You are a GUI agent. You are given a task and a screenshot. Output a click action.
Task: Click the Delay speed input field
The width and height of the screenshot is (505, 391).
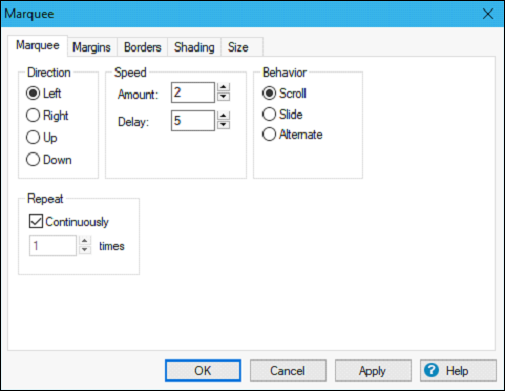click(x=193, y=120)
